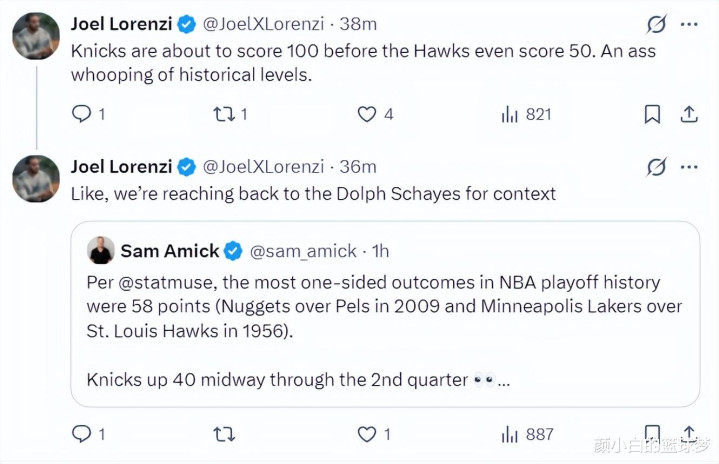Share the first Joel Lorenzi tweet
Screen dimensions: 719x464
tap(689, 114)
